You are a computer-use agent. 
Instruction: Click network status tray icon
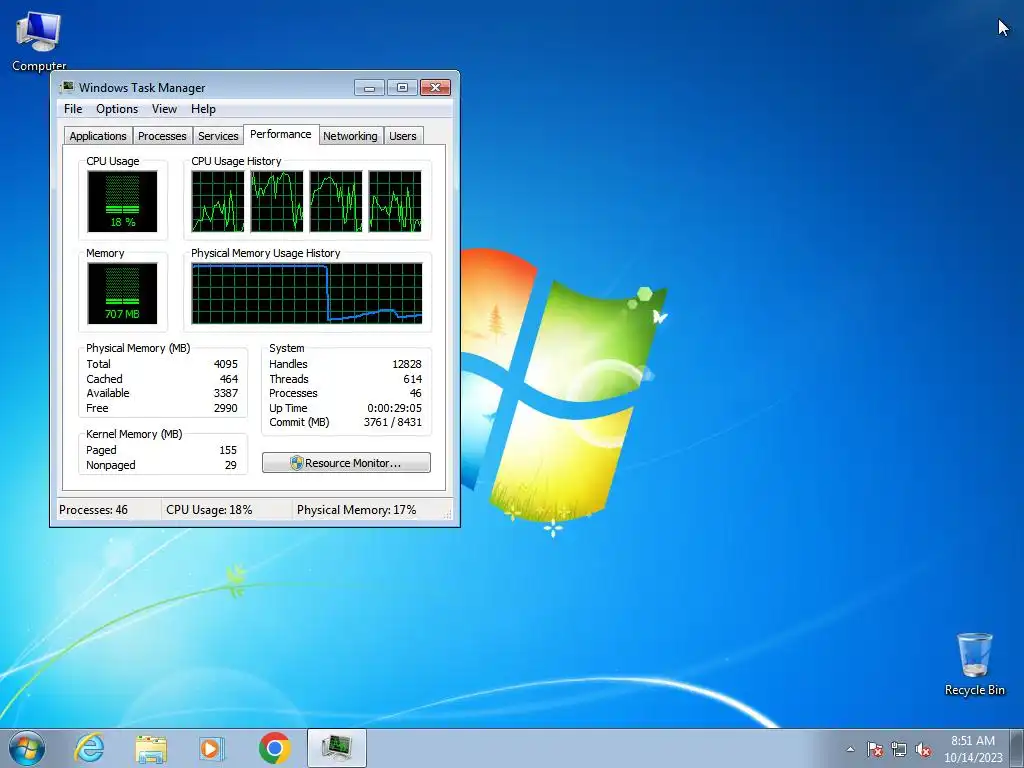pyautogui.click(x=899, y=750)
